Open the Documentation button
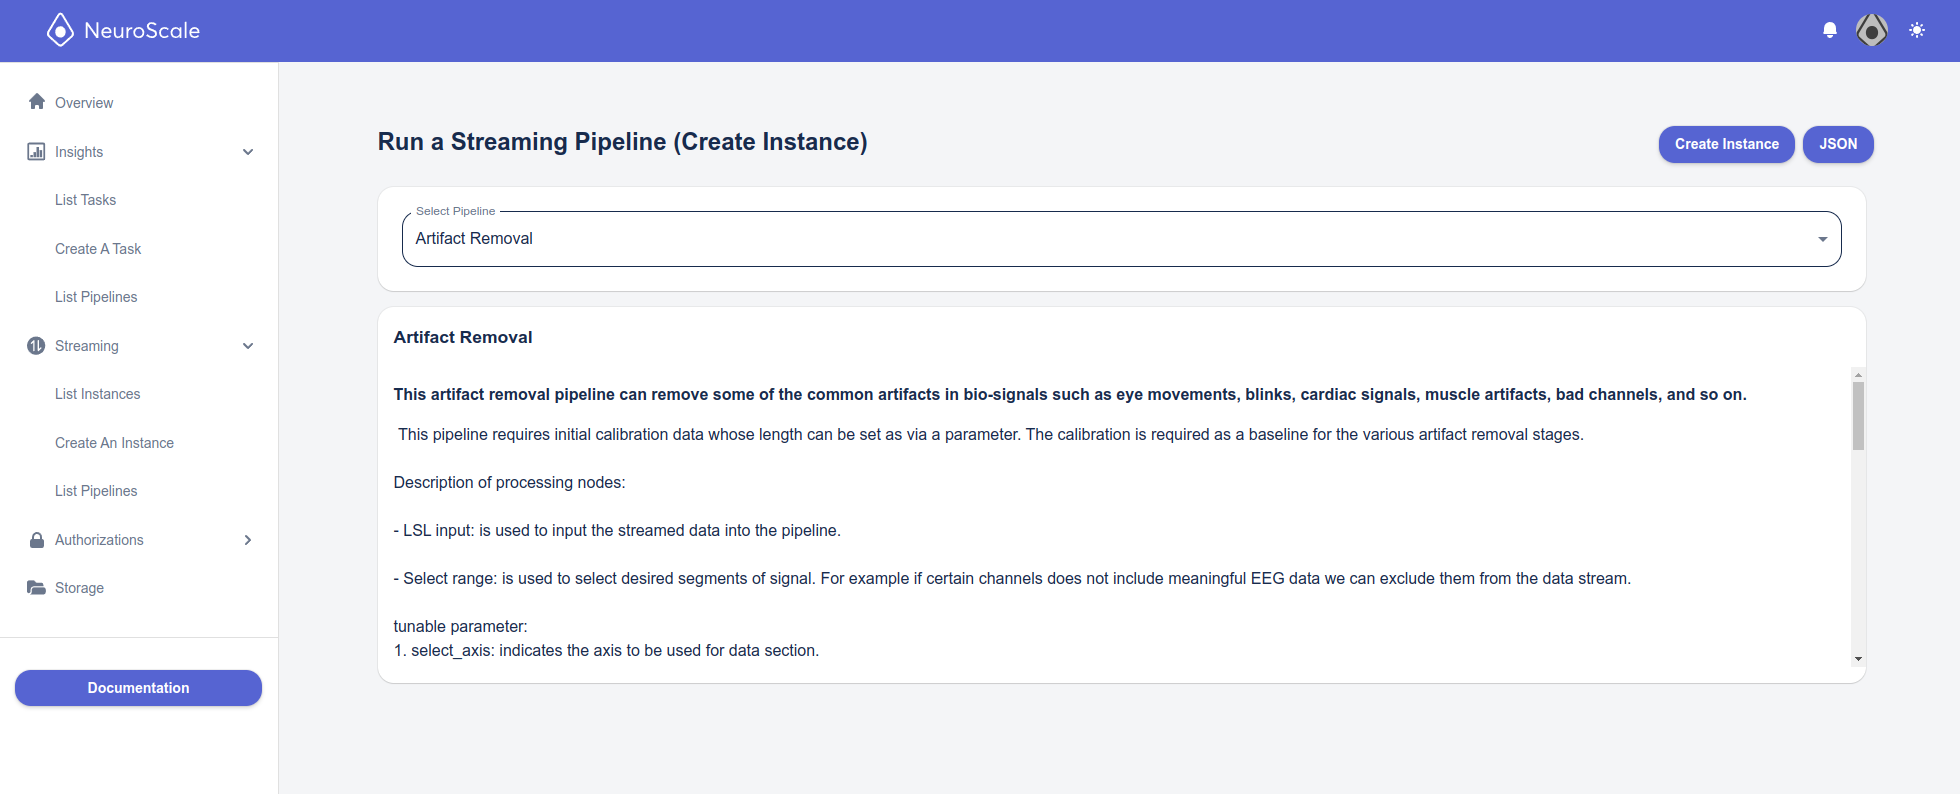This screenshot has height=794, width=1960. (x=138, y=688)
